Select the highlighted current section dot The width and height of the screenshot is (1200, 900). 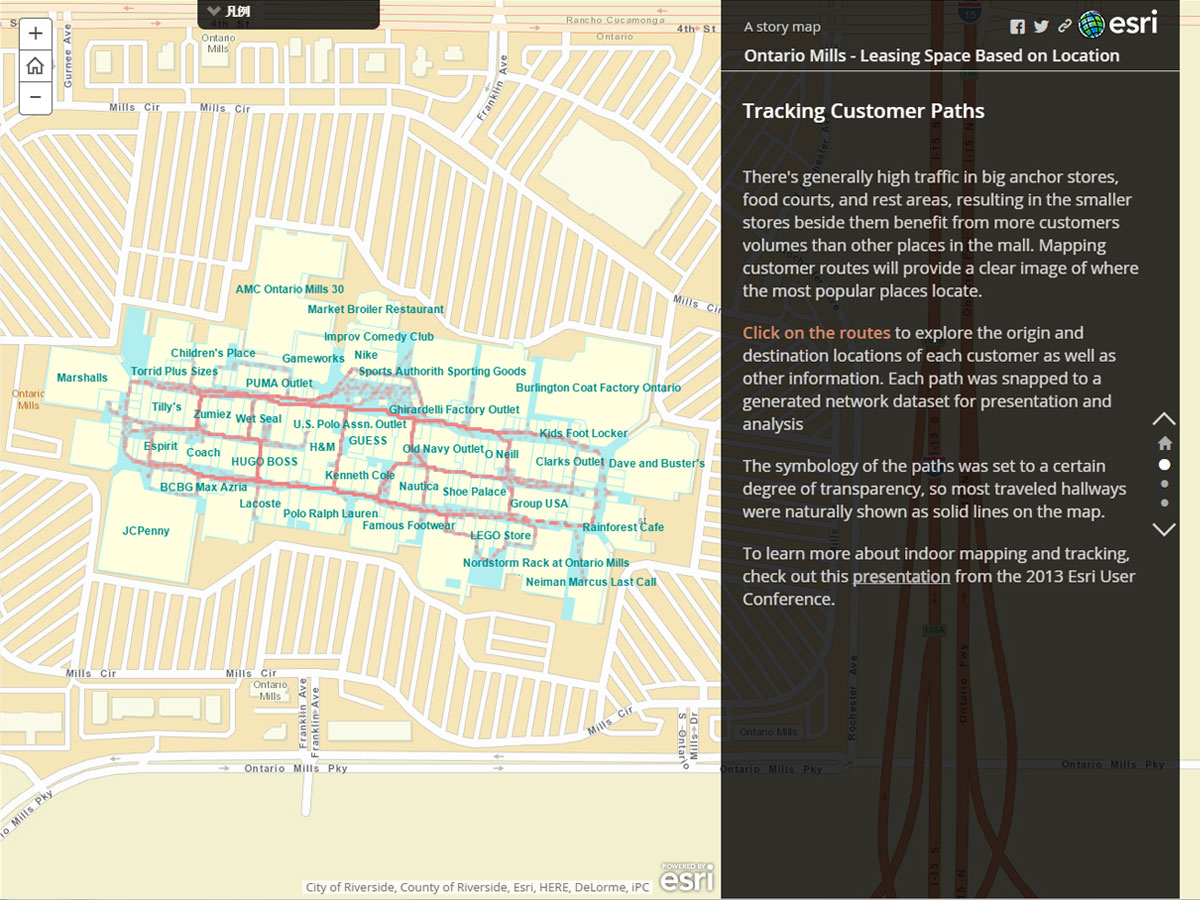pyautogui.click(x=1164, y=464)
